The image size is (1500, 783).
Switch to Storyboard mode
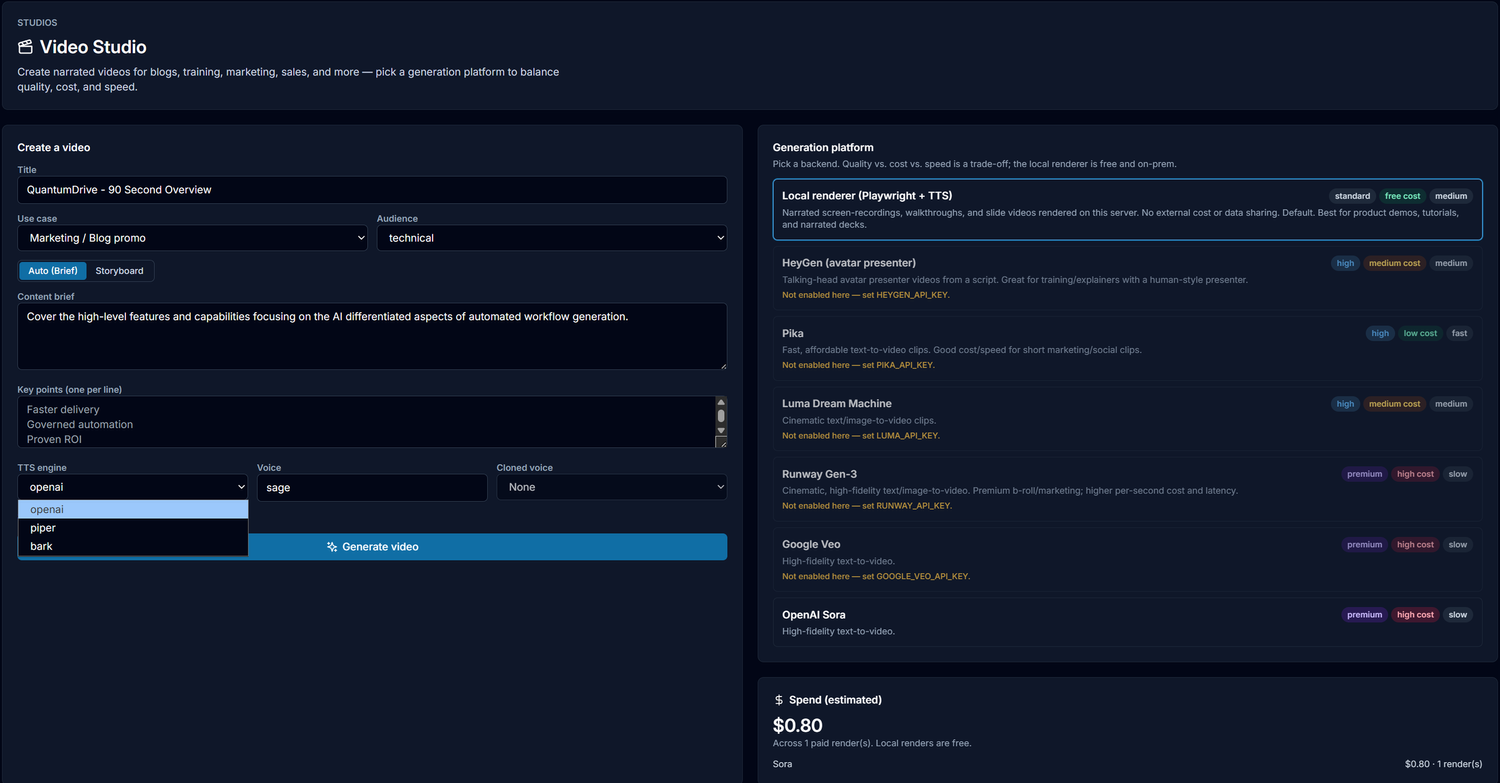[119, 271]
